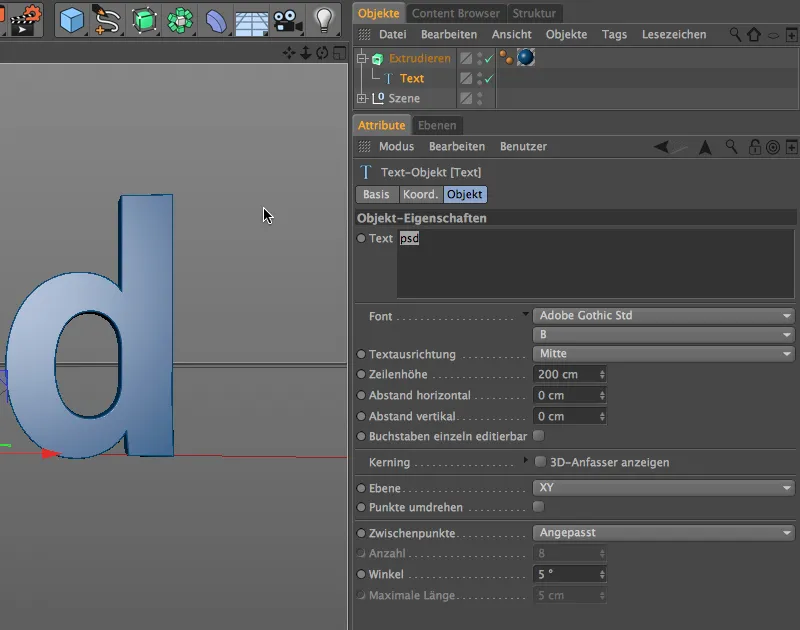
Task: Click the Object Manager home icon
Action: click(x=754, y=35)
